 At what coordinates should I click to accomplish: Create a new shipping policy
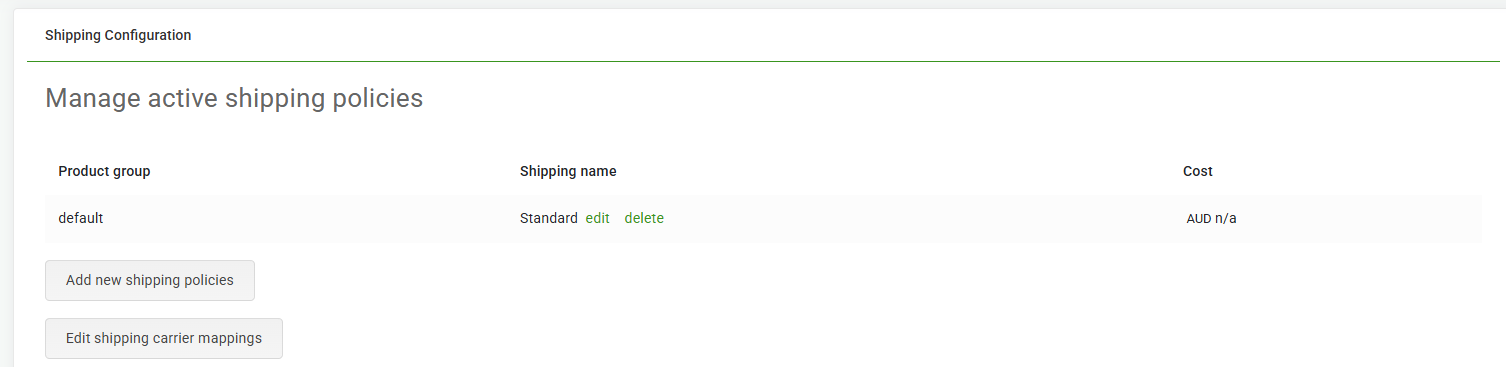pyautogui.click(x=150, y=280)
